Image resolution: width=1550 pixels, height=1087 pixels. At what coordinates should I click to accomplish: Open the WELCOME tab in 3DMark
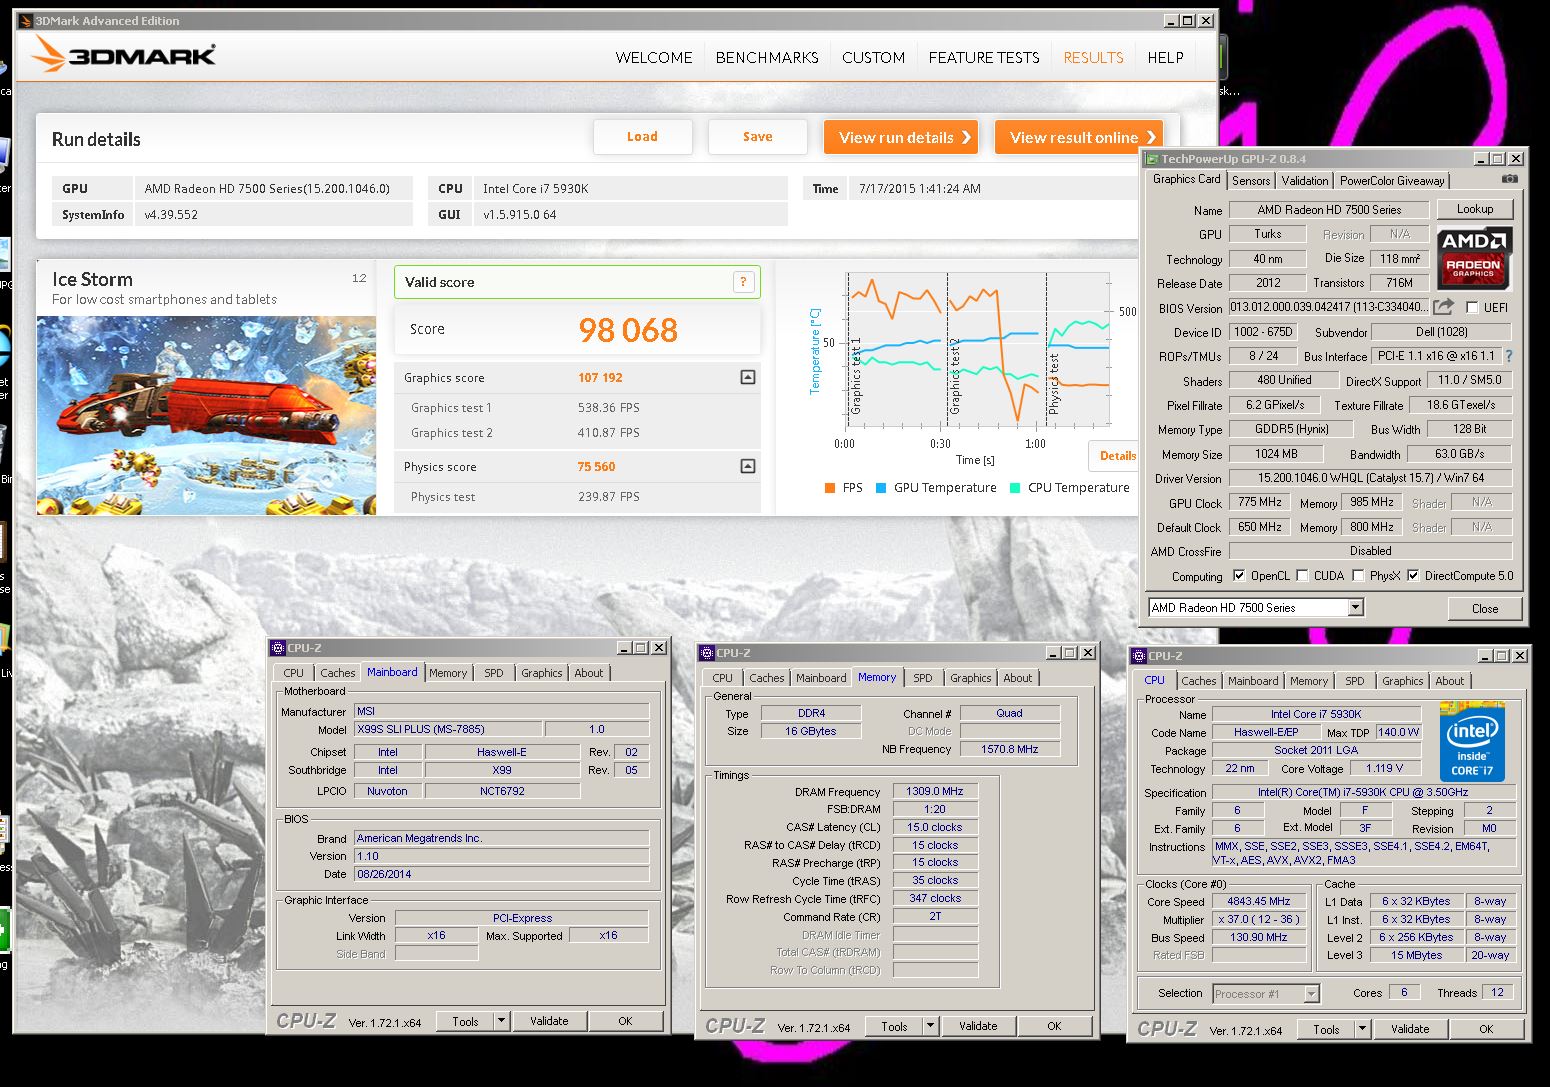tap(654, 58)
